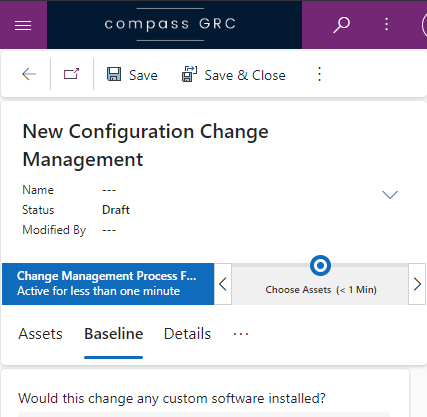The width and height of the screenshot is (427, 417).
Task: Select the Choose Assets stage circle
Action: [x=320, y=266]
